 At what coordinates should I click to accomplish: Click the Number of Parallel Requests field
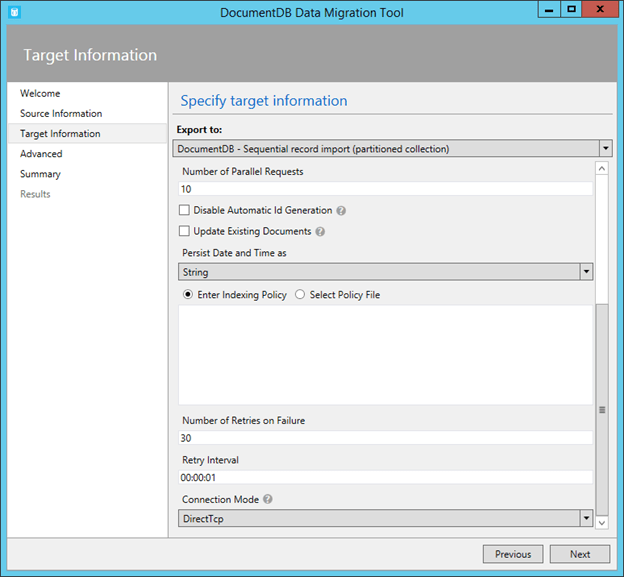click(x=385, y=189)
